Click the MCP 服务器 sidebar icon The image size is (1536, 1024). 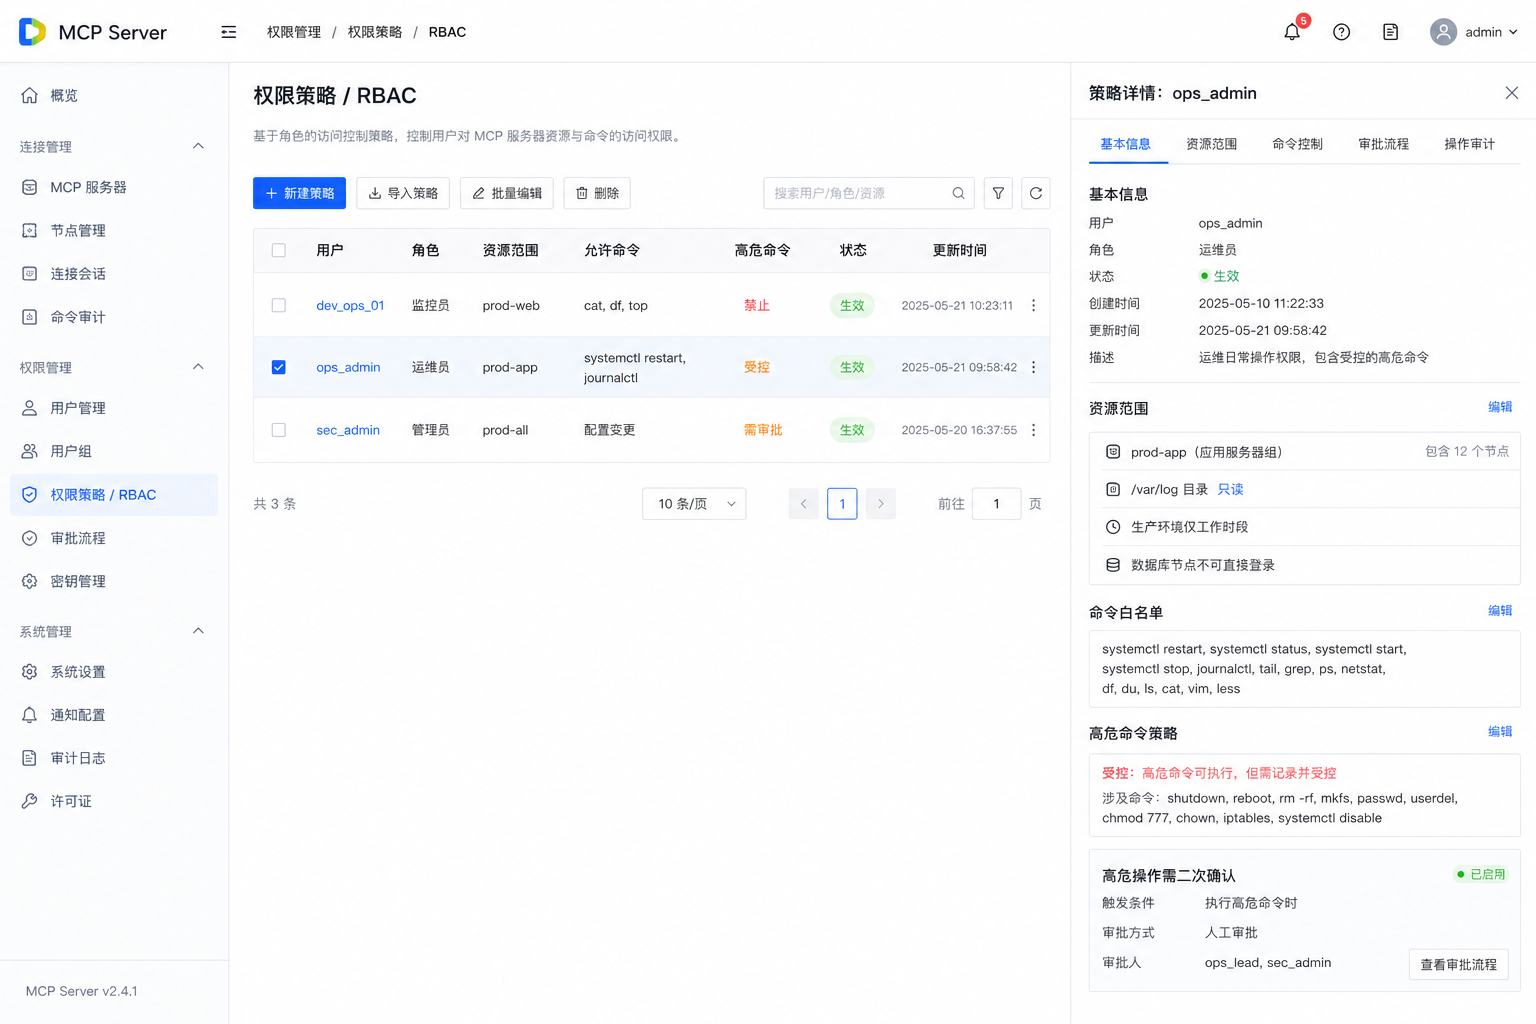(30, 187)
